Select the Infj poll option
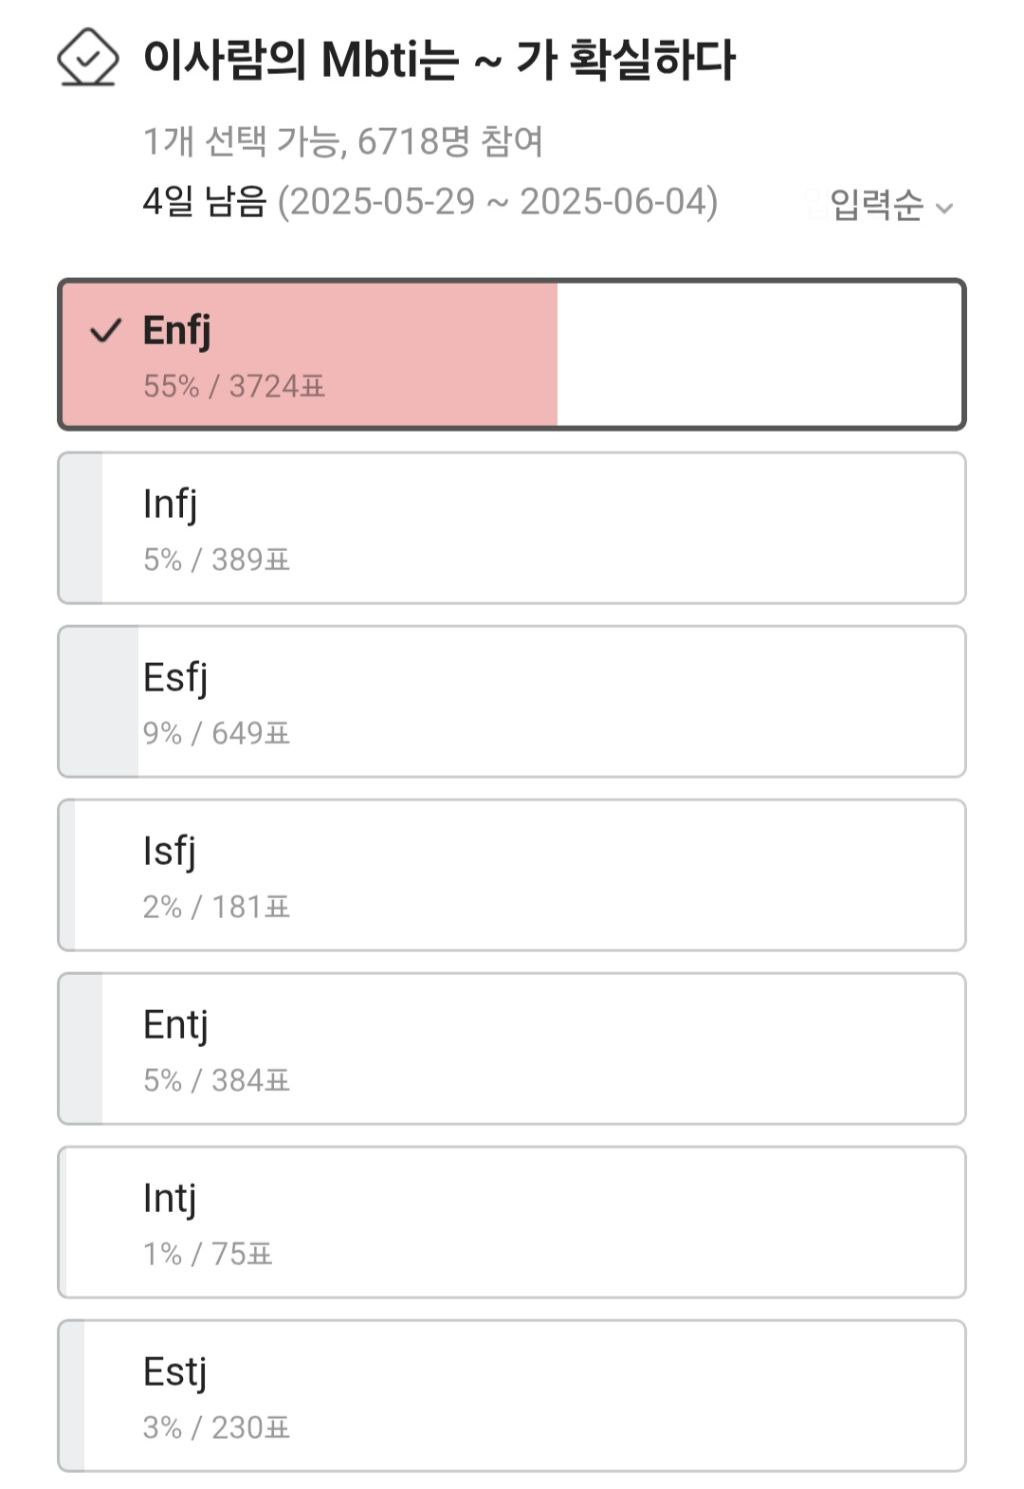 click(512, 528)
